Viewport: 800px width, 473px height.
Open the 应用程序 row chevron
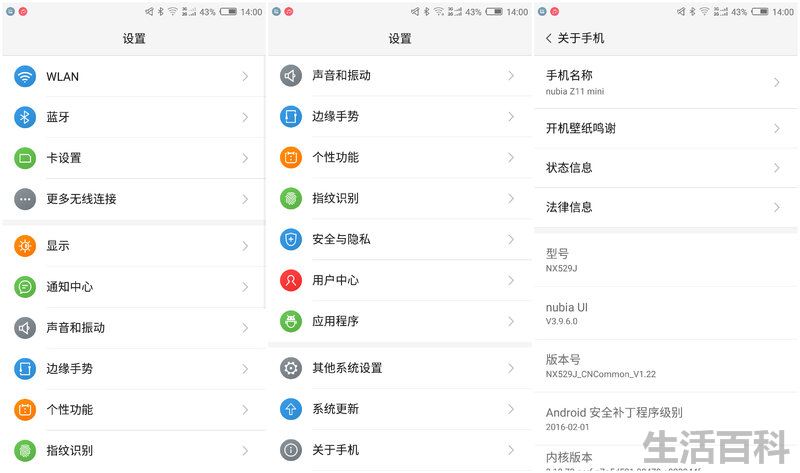(511, 321)
